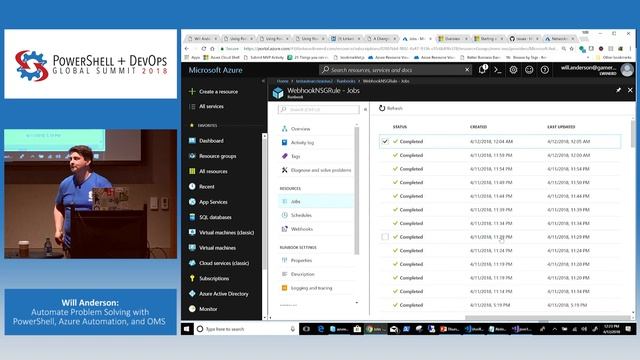The height and width of the screenshot is (360, 640).
Task: Click the runbook menu vertical scrollbar
Action: coord(357,190)
